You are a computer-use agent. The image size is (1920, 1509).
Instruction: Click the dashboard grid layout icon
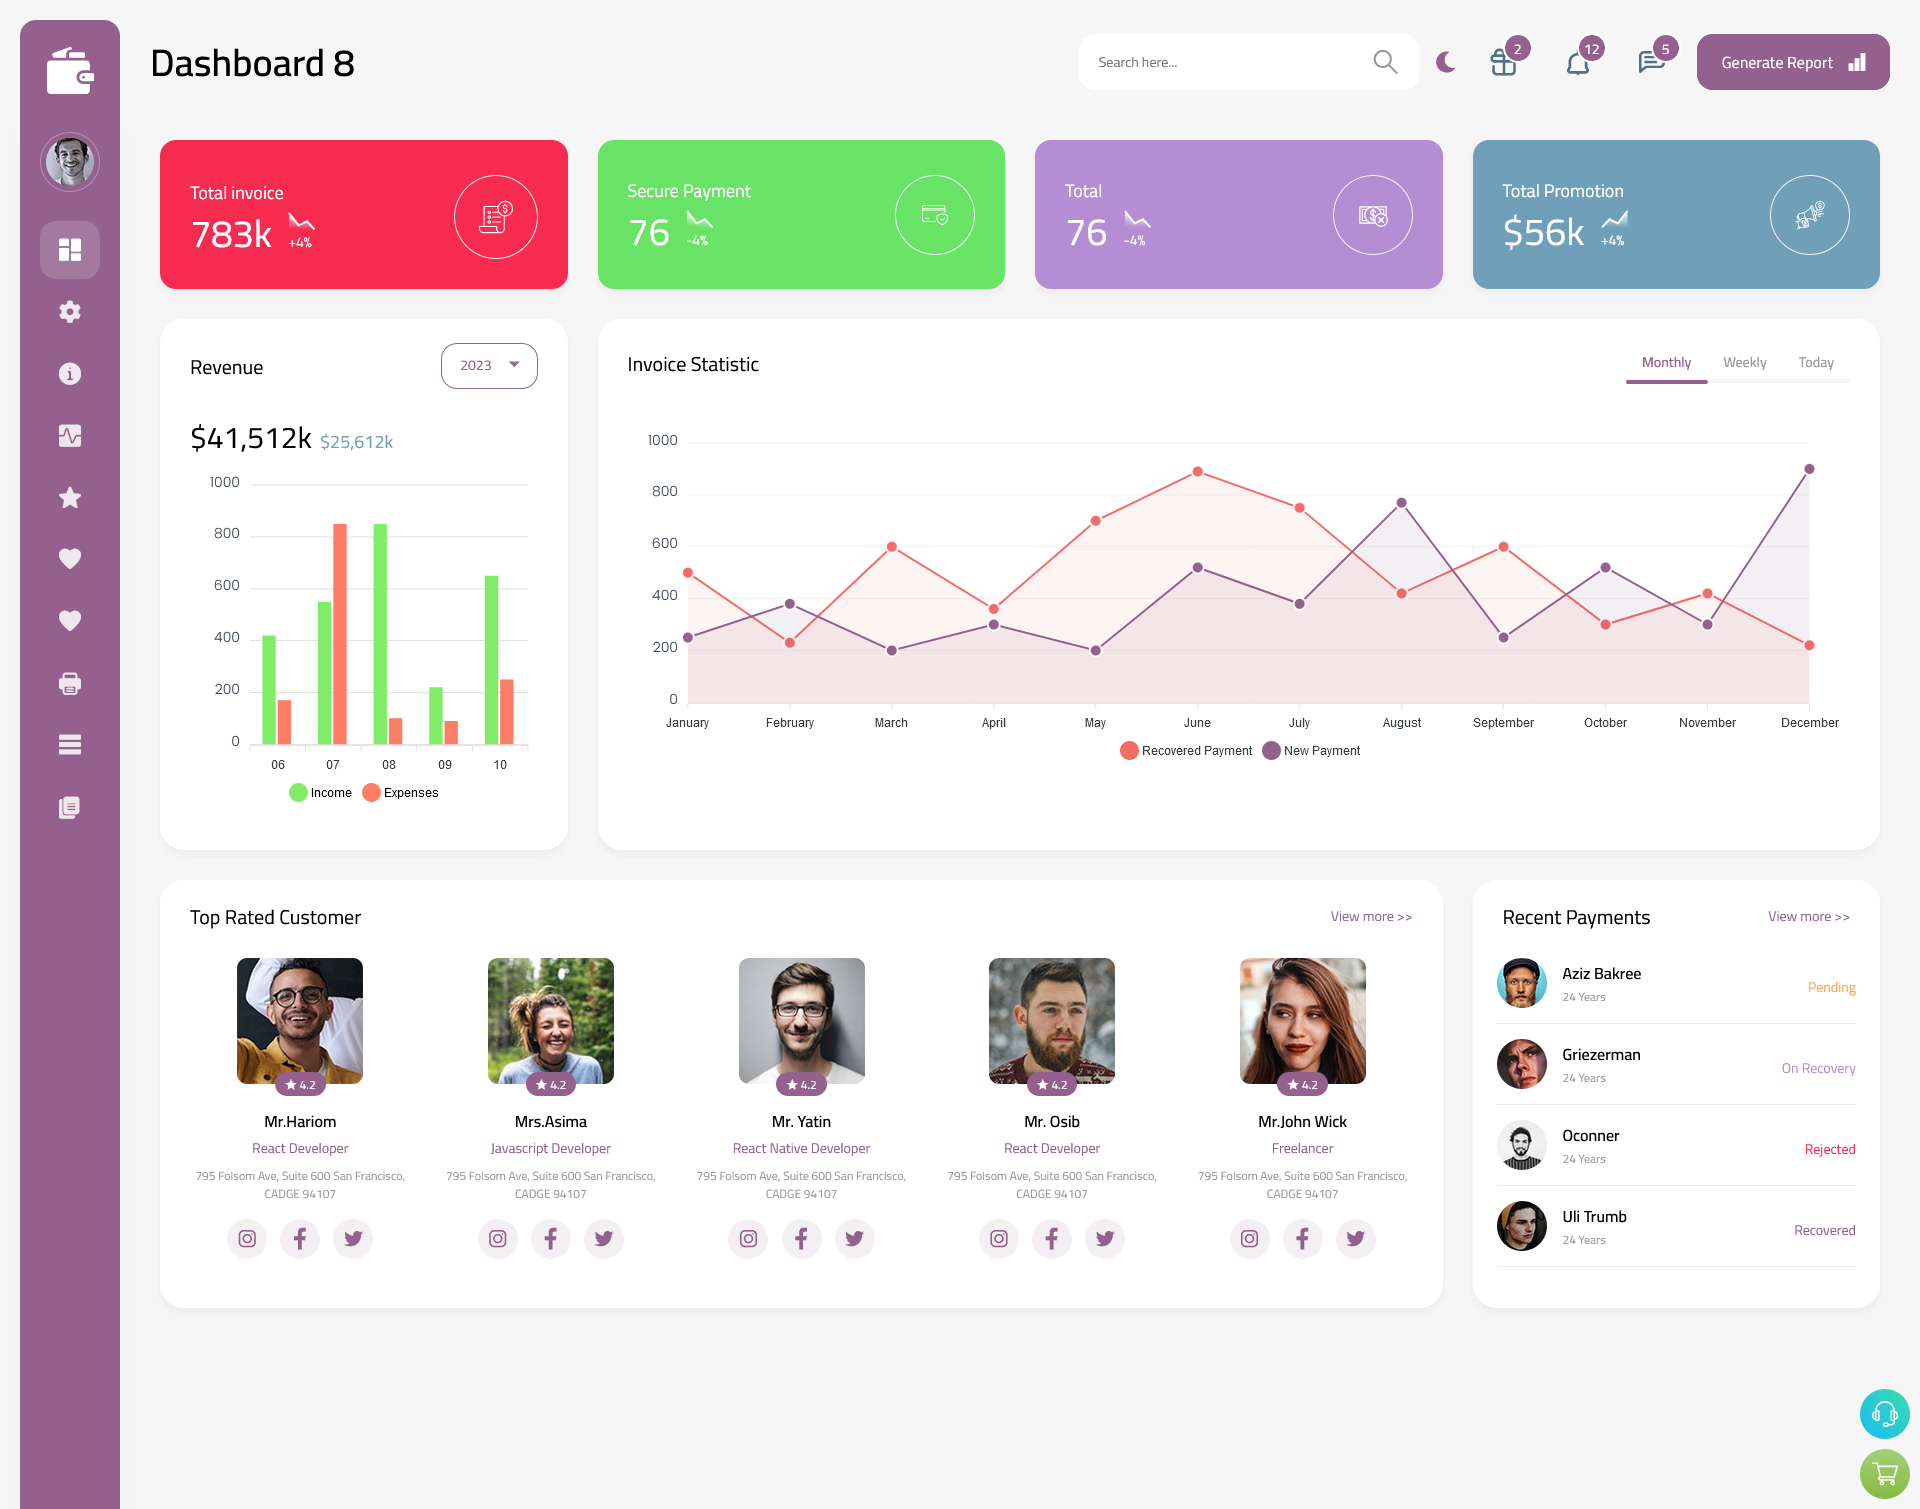click(69, 249)
